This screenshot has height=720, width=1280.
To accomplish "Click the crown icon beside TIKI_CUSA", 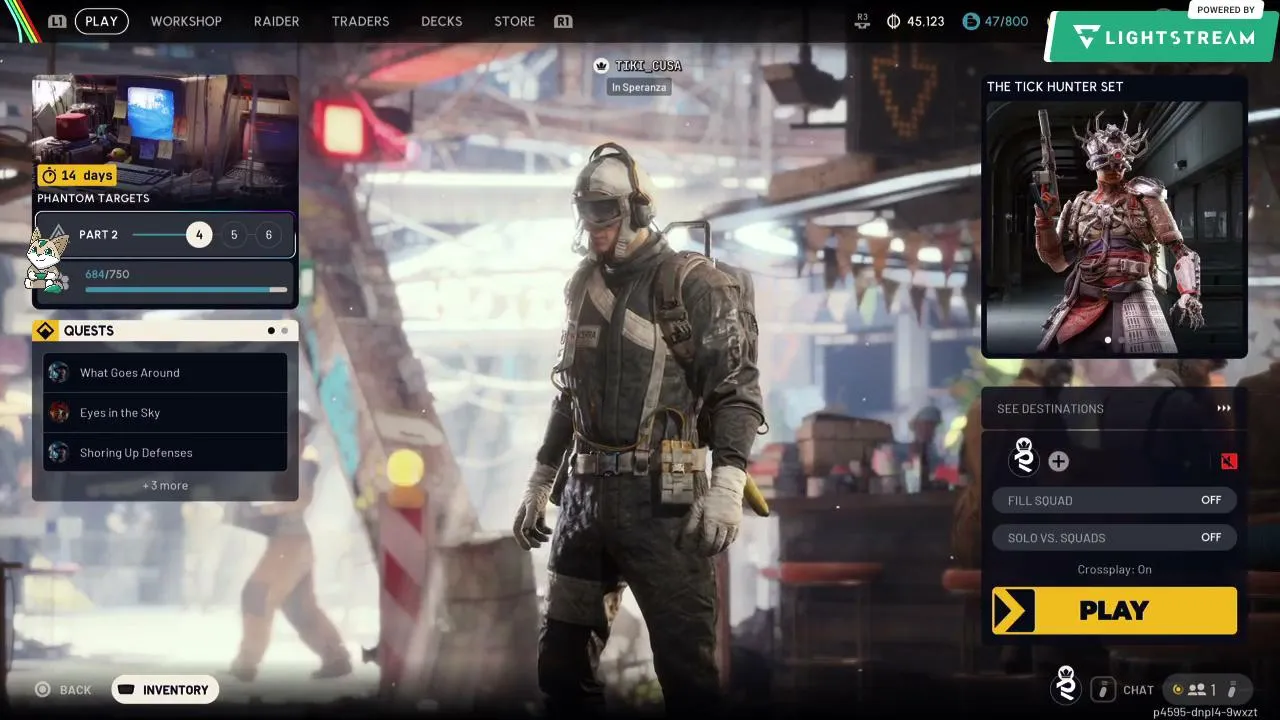I will click(x=601, y=66).
